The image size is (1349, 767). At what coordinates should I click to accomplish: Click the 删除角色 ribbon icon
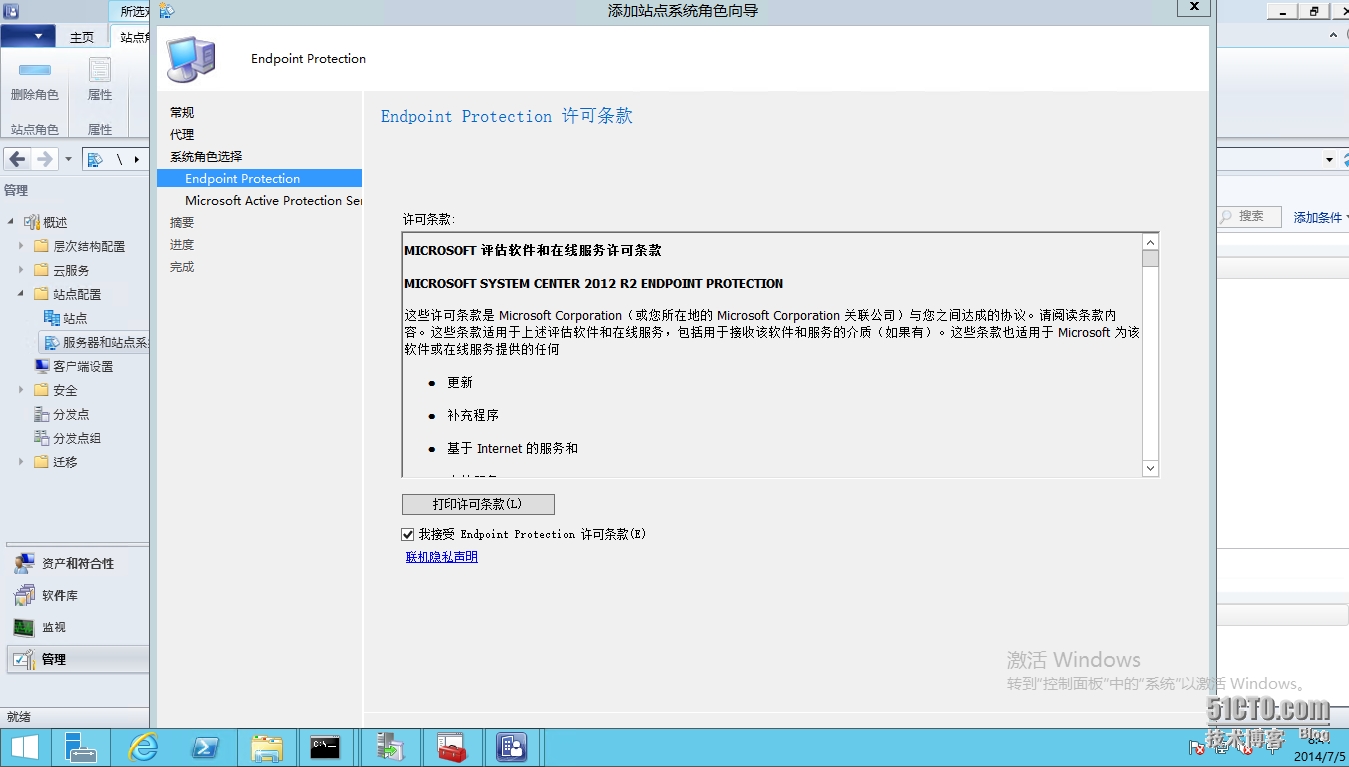35,70
